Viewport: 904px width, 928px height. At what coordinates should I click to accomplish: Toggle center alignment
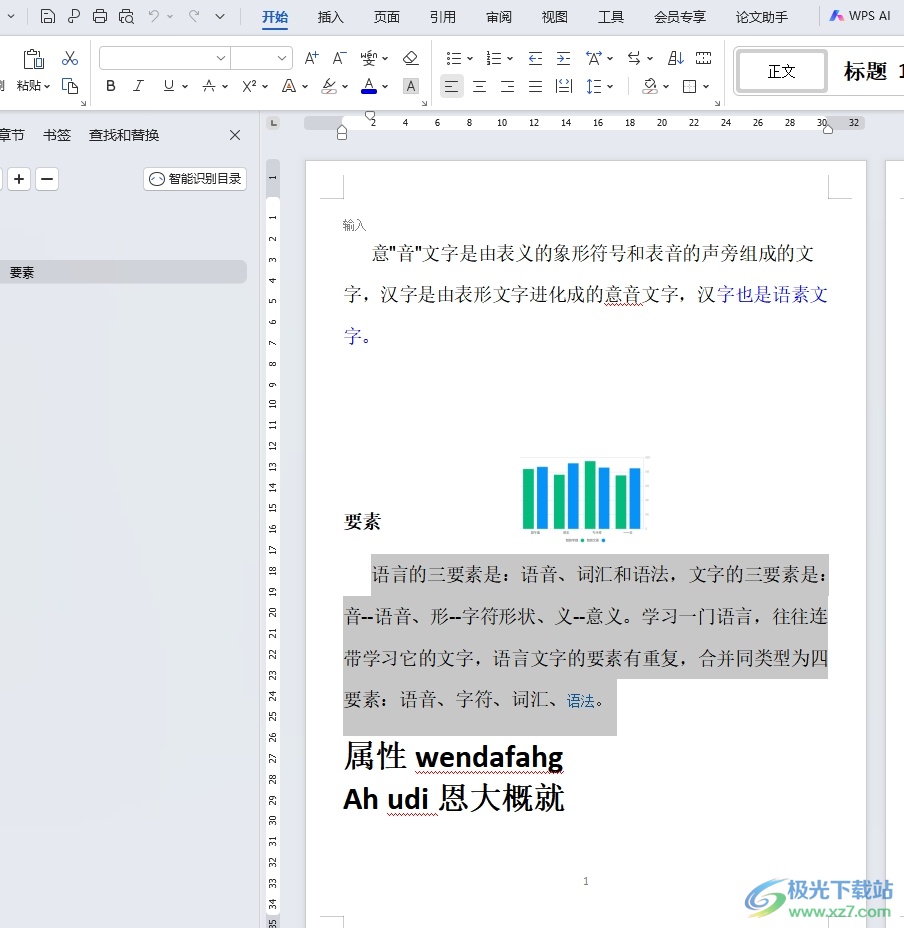click(x=480, y=86)
